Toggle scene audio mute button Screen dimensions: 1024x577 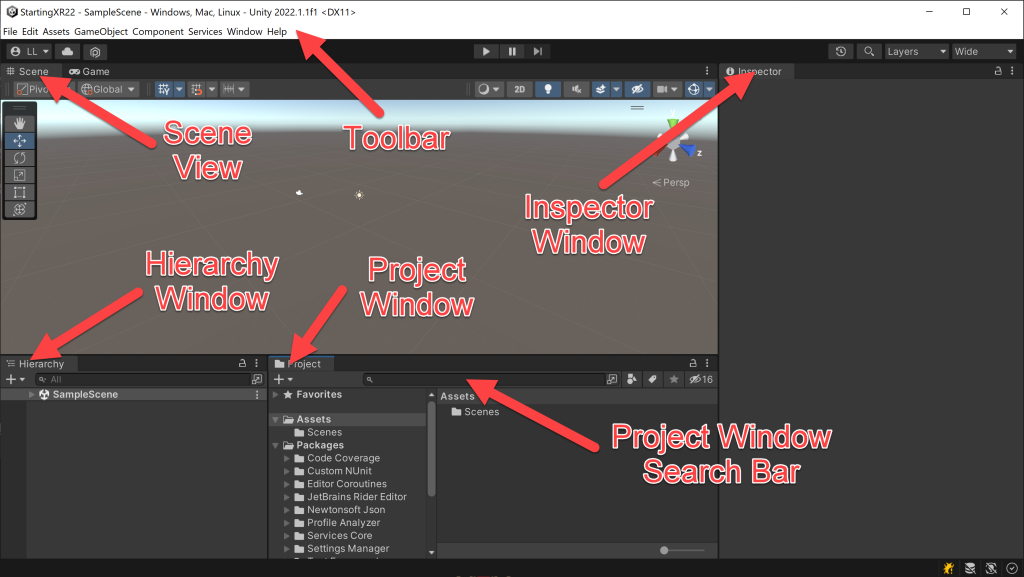coord(576,89)
